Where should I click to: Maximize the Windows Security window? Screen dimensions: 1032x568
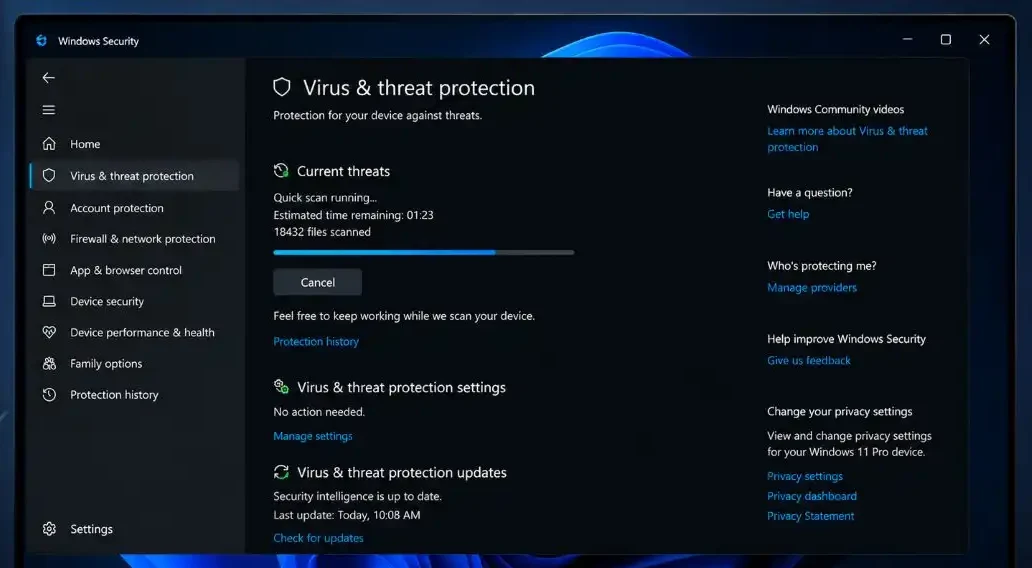click(945, 39)
